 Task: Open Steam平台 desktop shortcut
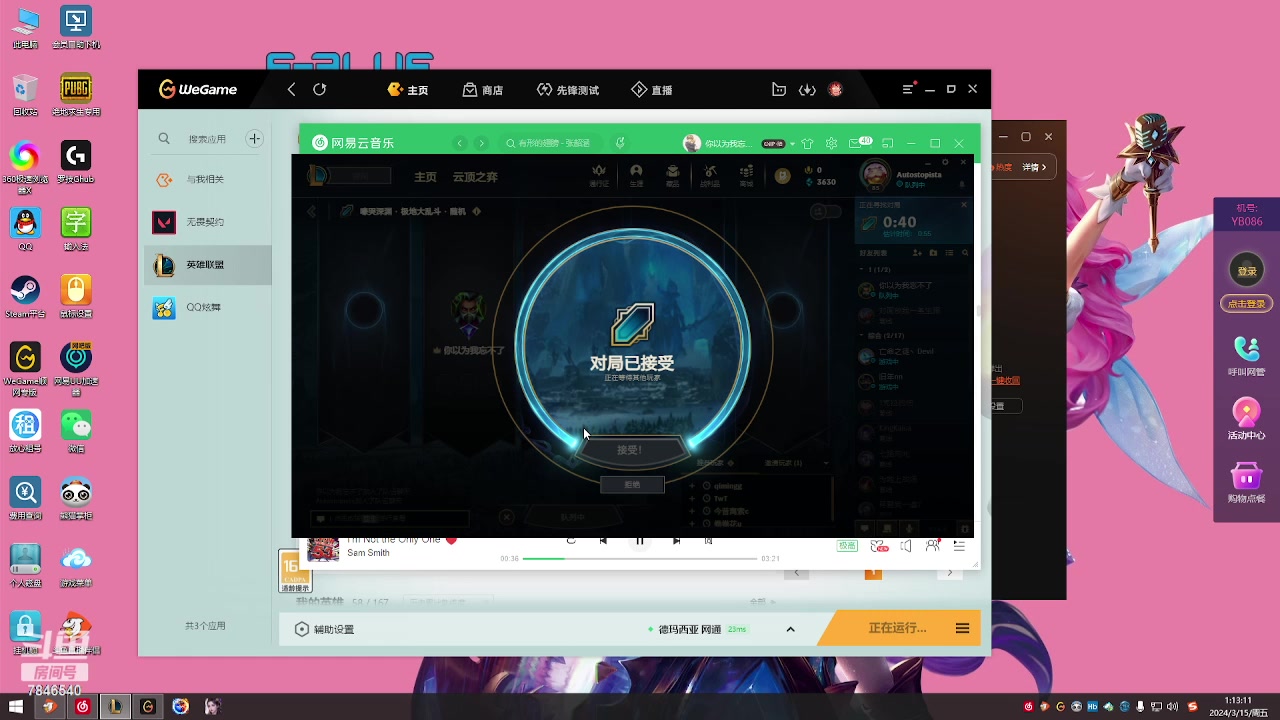pos(25,297)
